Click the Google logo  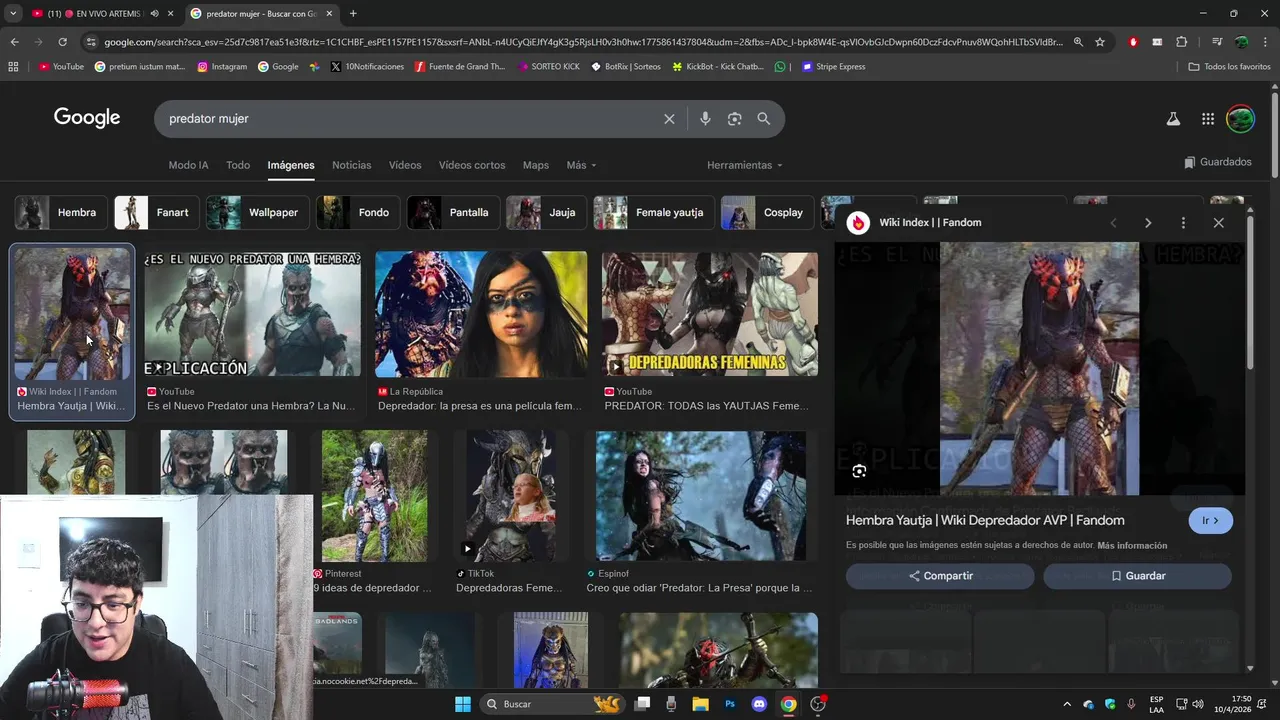coord(87,118)
